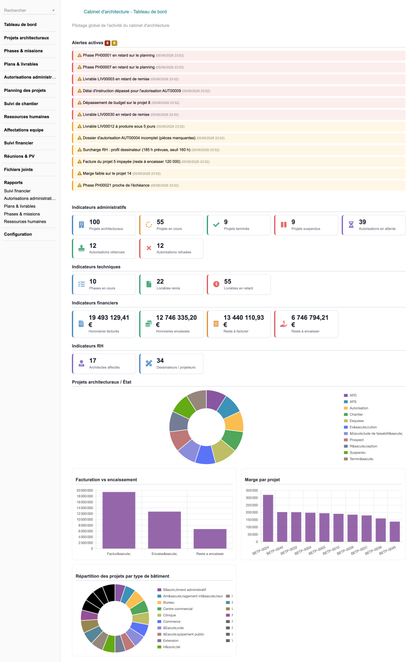Click the red alert count badge
This screenshot has width=416, height=662.
(x=108, y=43)
